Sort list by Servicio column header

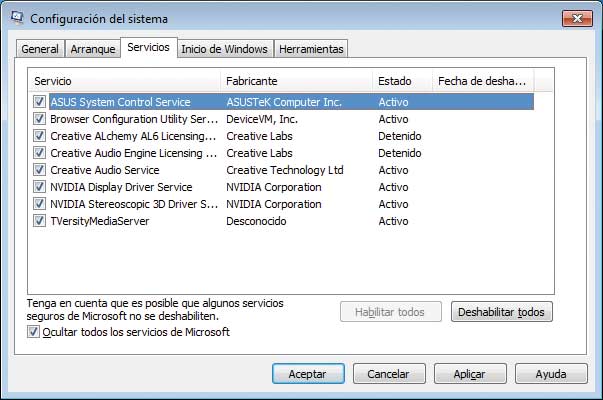click(x=120, y=80)
